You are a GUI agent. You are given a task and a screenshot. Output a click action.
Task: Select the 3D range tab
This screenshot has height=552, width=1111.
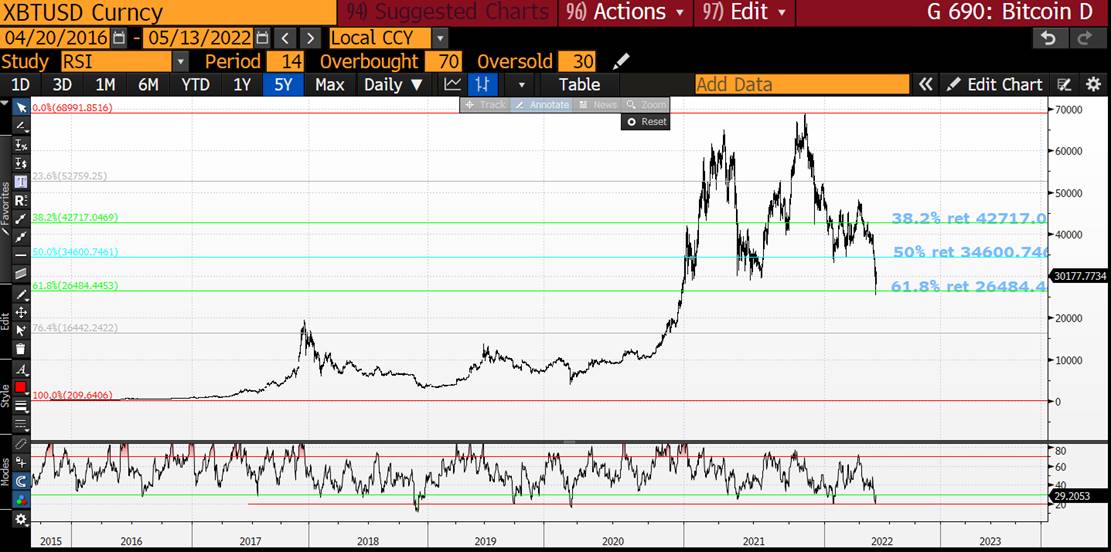coord(62,85)
